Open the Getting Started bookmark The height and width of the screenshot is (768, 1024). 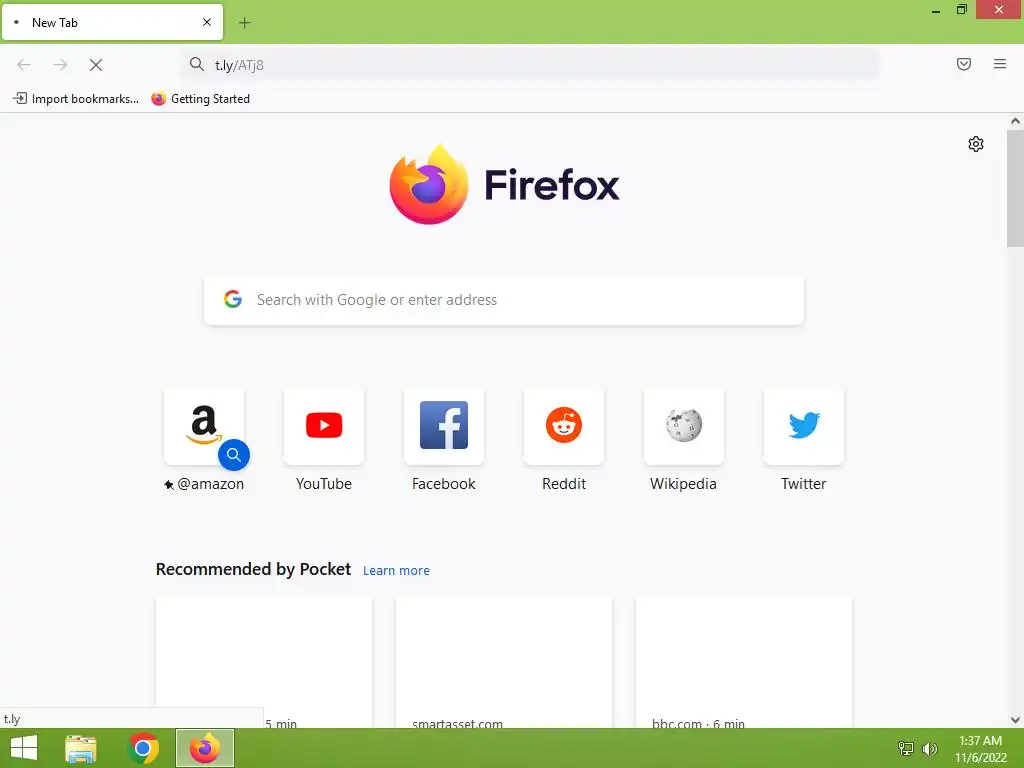click(200, 99)
